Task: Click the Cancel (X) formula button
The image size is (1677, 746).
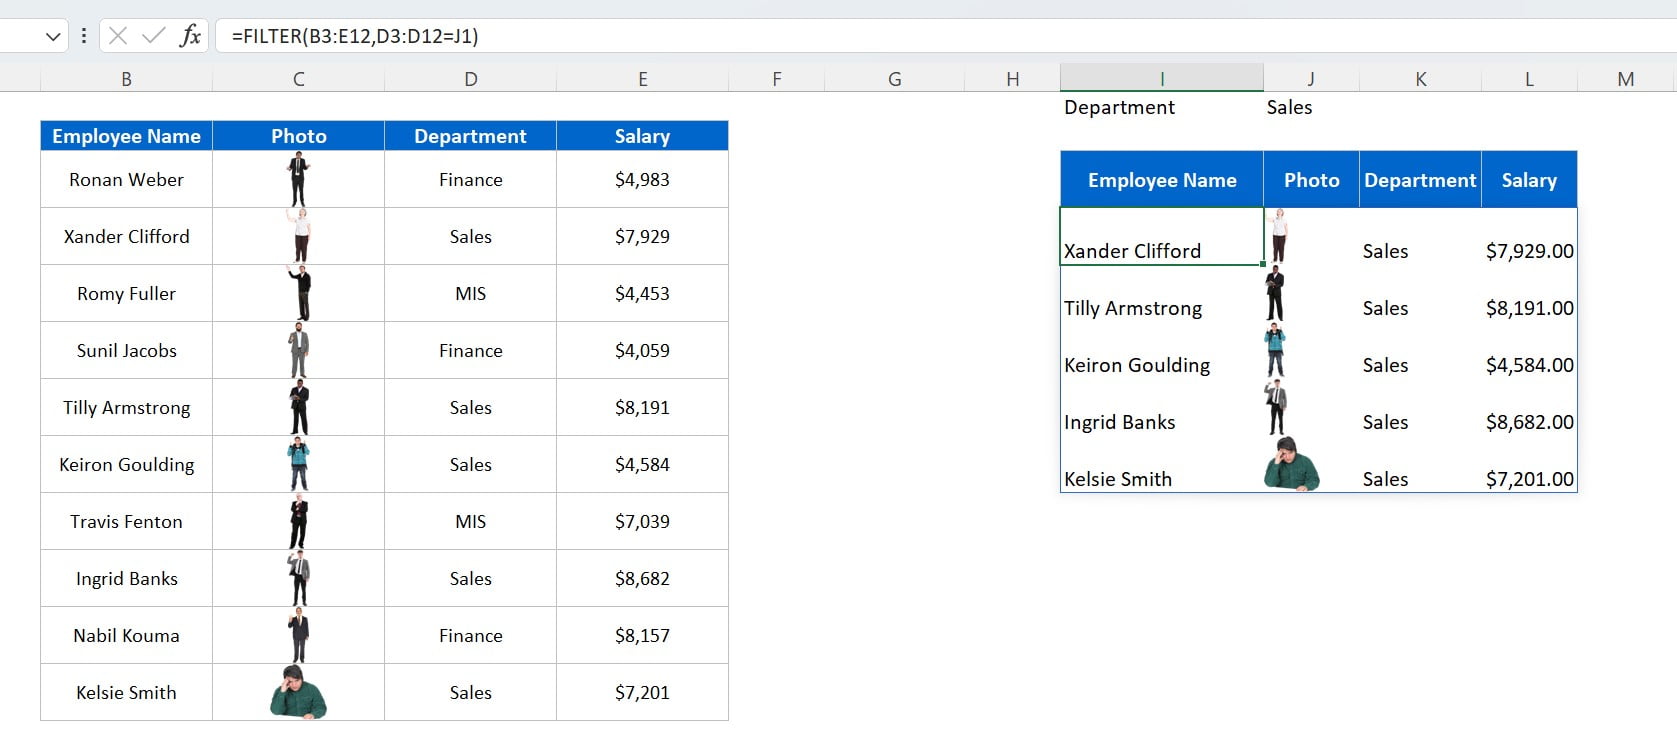Action: click(x=118, y=36)
